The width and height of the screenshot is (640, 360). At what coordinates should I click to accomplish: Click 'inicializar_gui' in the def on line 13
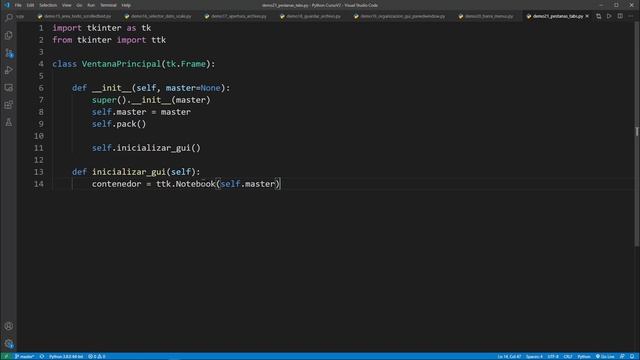129,172
